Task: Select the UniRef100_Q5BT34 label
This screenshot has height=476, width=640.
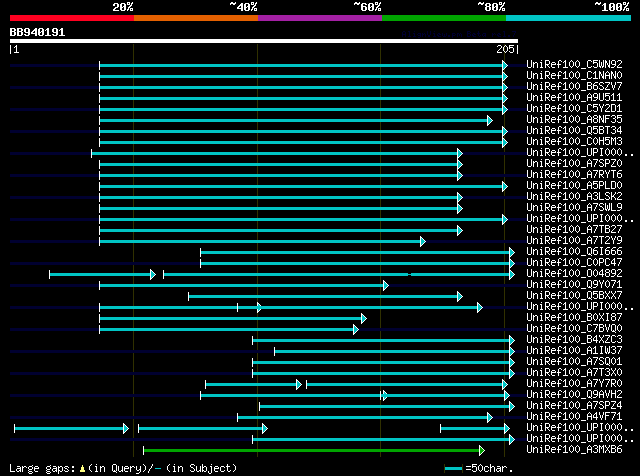Action: (574, 131)
